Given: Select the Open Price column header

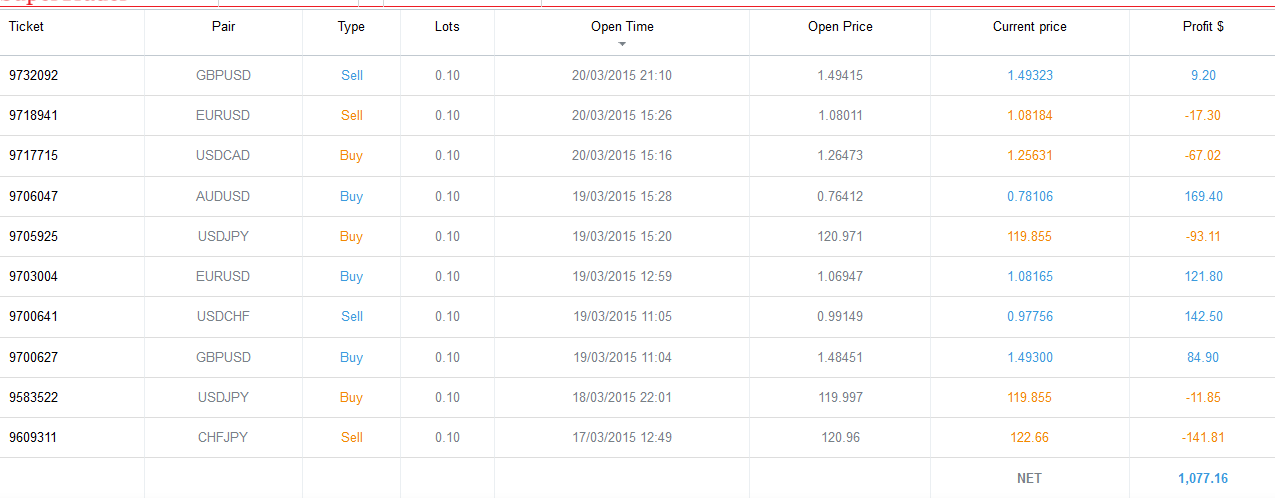Looking at the screenshot, I should (x=840, y=27).
